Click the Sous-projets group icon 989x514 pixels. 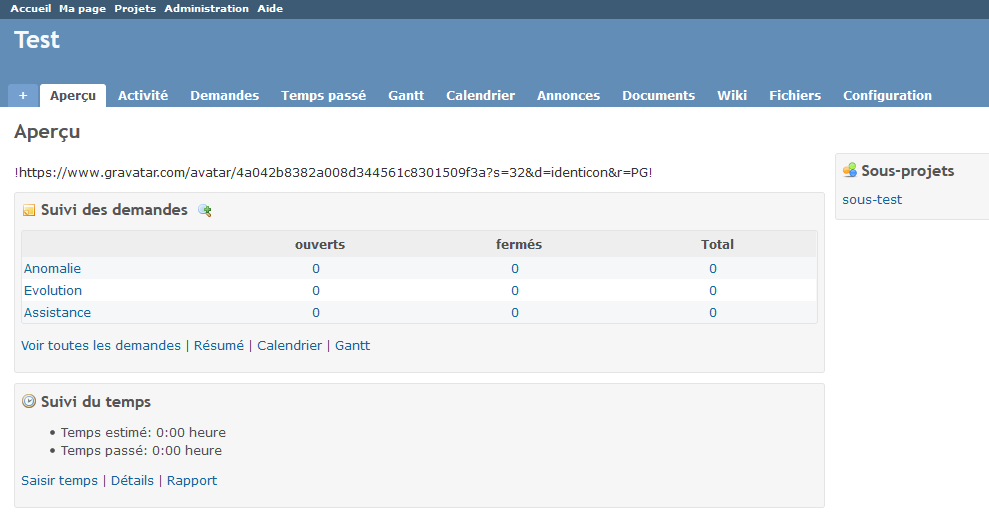pos(850,170)
